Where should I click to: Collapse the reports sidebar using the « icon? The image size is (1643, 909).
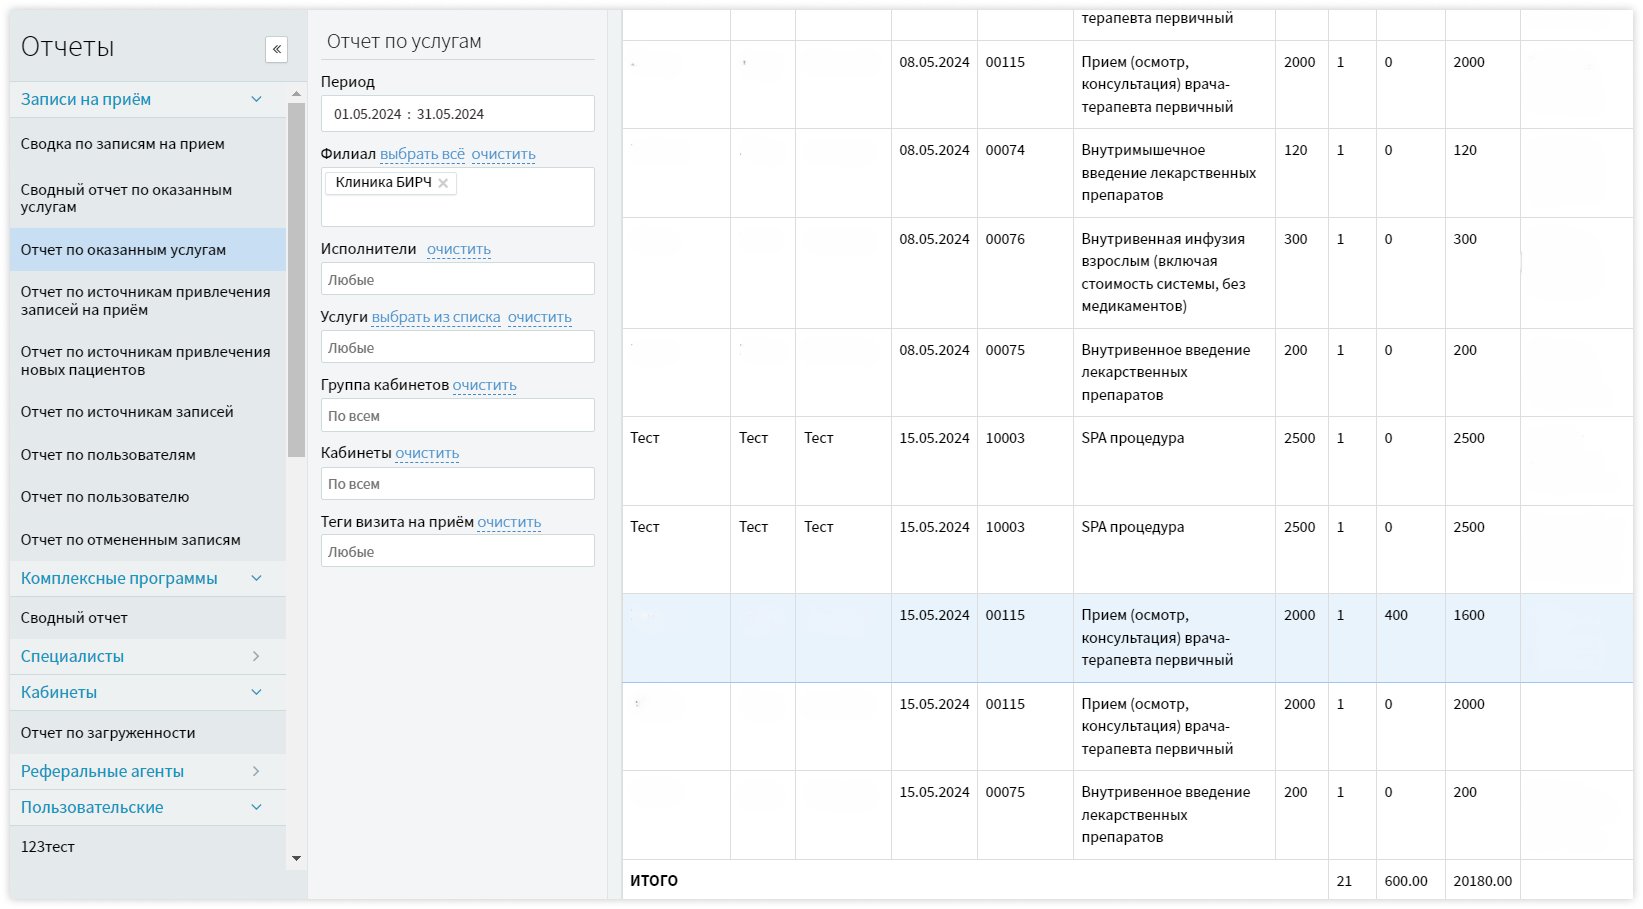[x=276, y=50]
